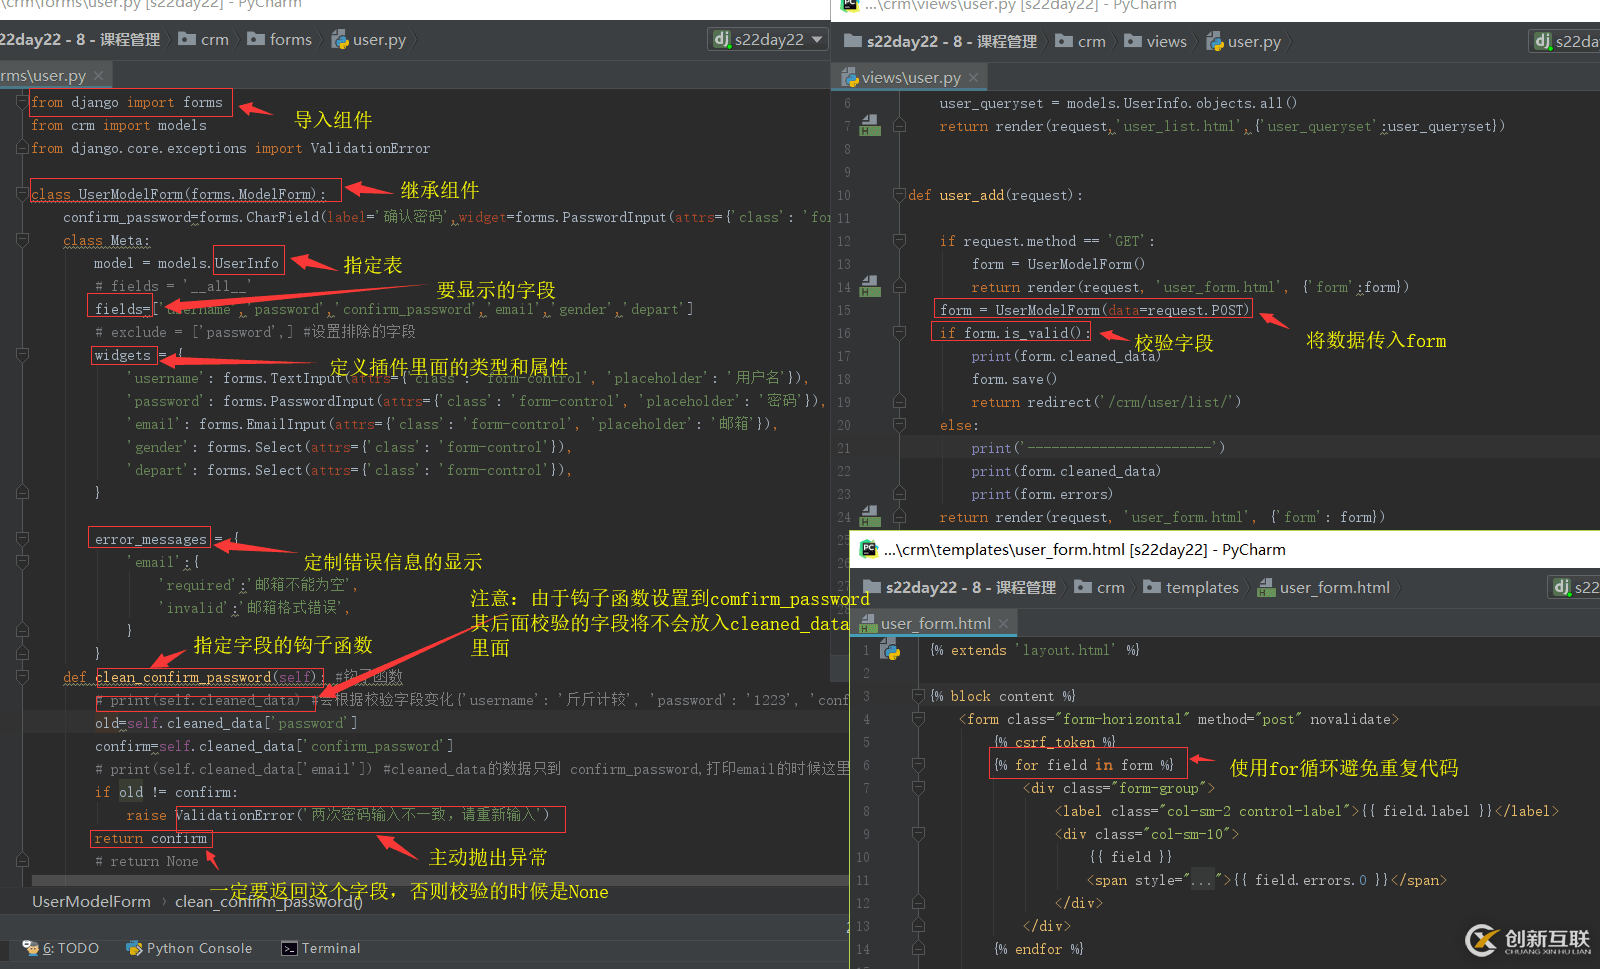Collapse the UserModelForm class fold marker
Screen dimensions: 1600x969
coord(22,194)
